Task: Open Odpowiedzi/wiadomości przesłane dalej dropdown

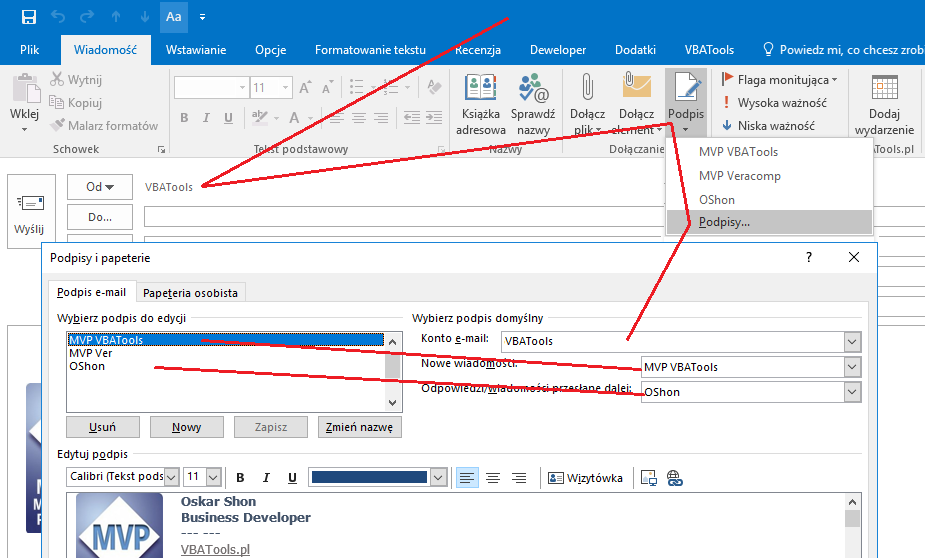Action: click(852, 392)
